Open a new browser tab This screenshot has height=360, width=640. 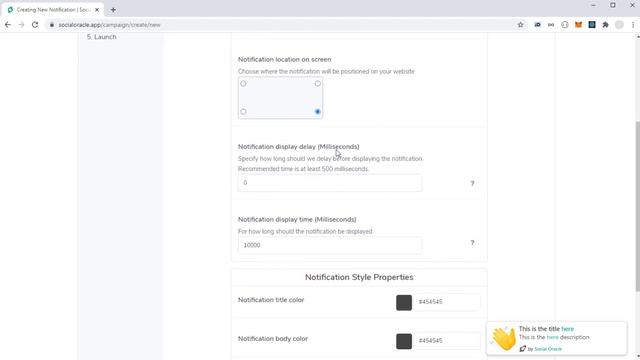113,10
